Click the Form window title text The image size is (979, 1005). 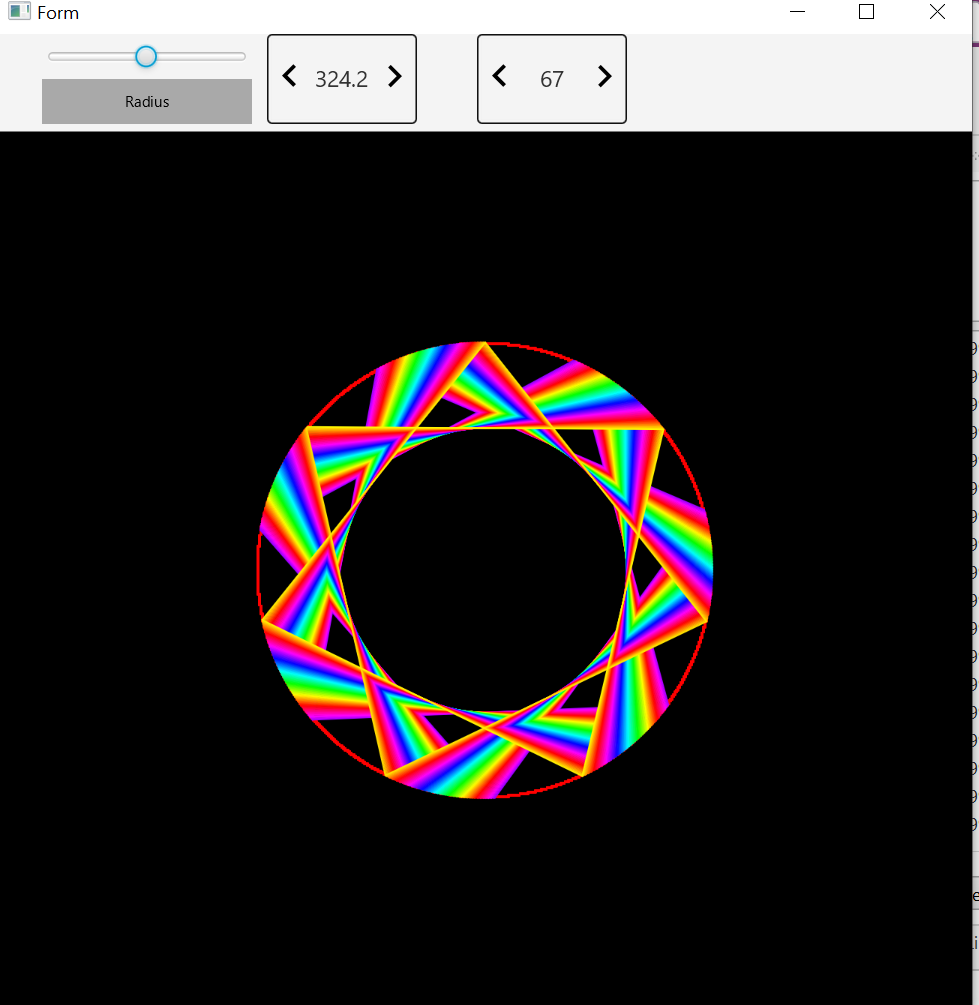[x=58, y=12]
